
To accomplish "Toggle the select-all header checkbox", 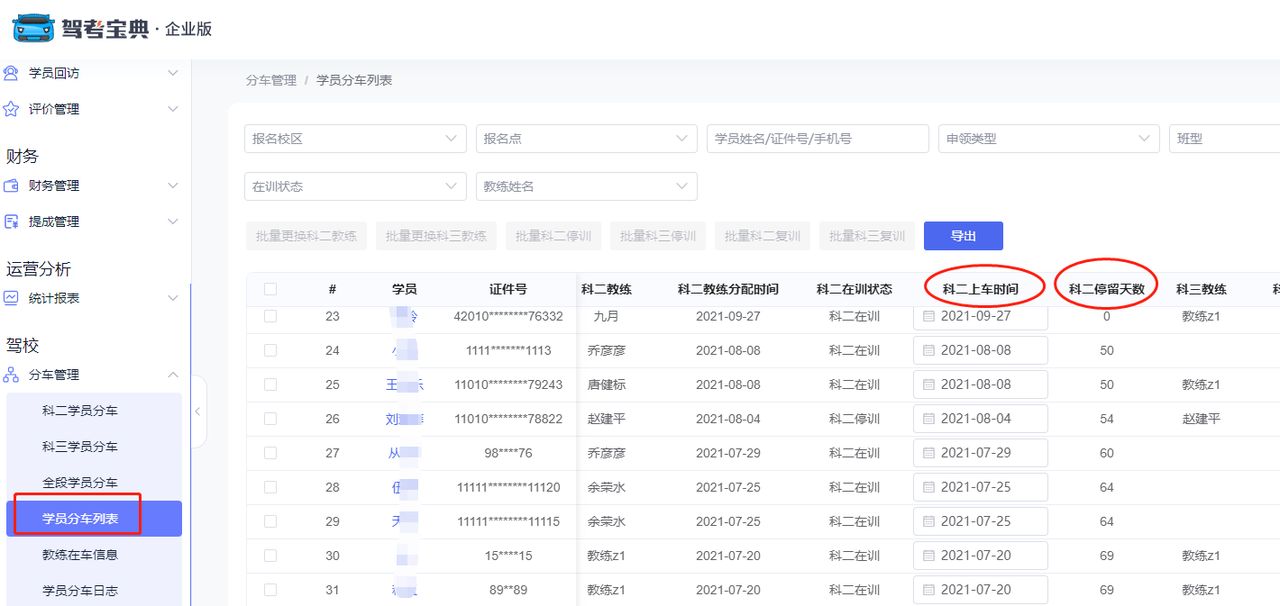I will pos(270,289).
